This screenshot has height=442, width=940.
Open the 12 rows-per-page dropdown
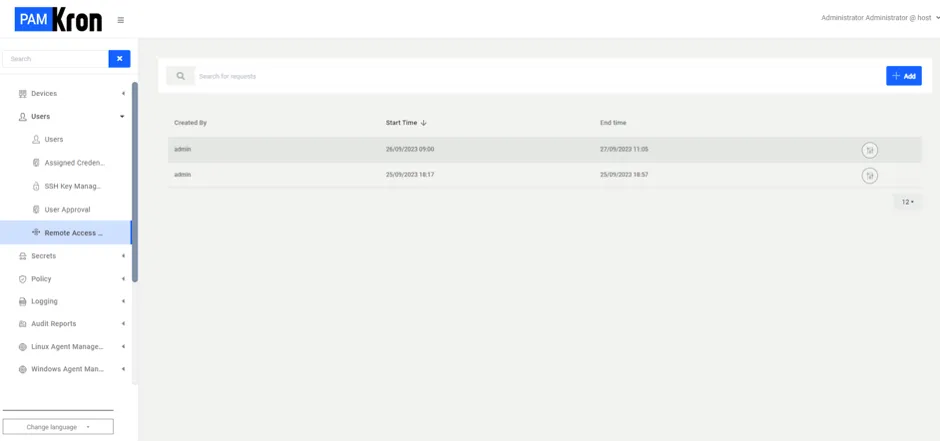pyautogui.click(x=908, y=202)
